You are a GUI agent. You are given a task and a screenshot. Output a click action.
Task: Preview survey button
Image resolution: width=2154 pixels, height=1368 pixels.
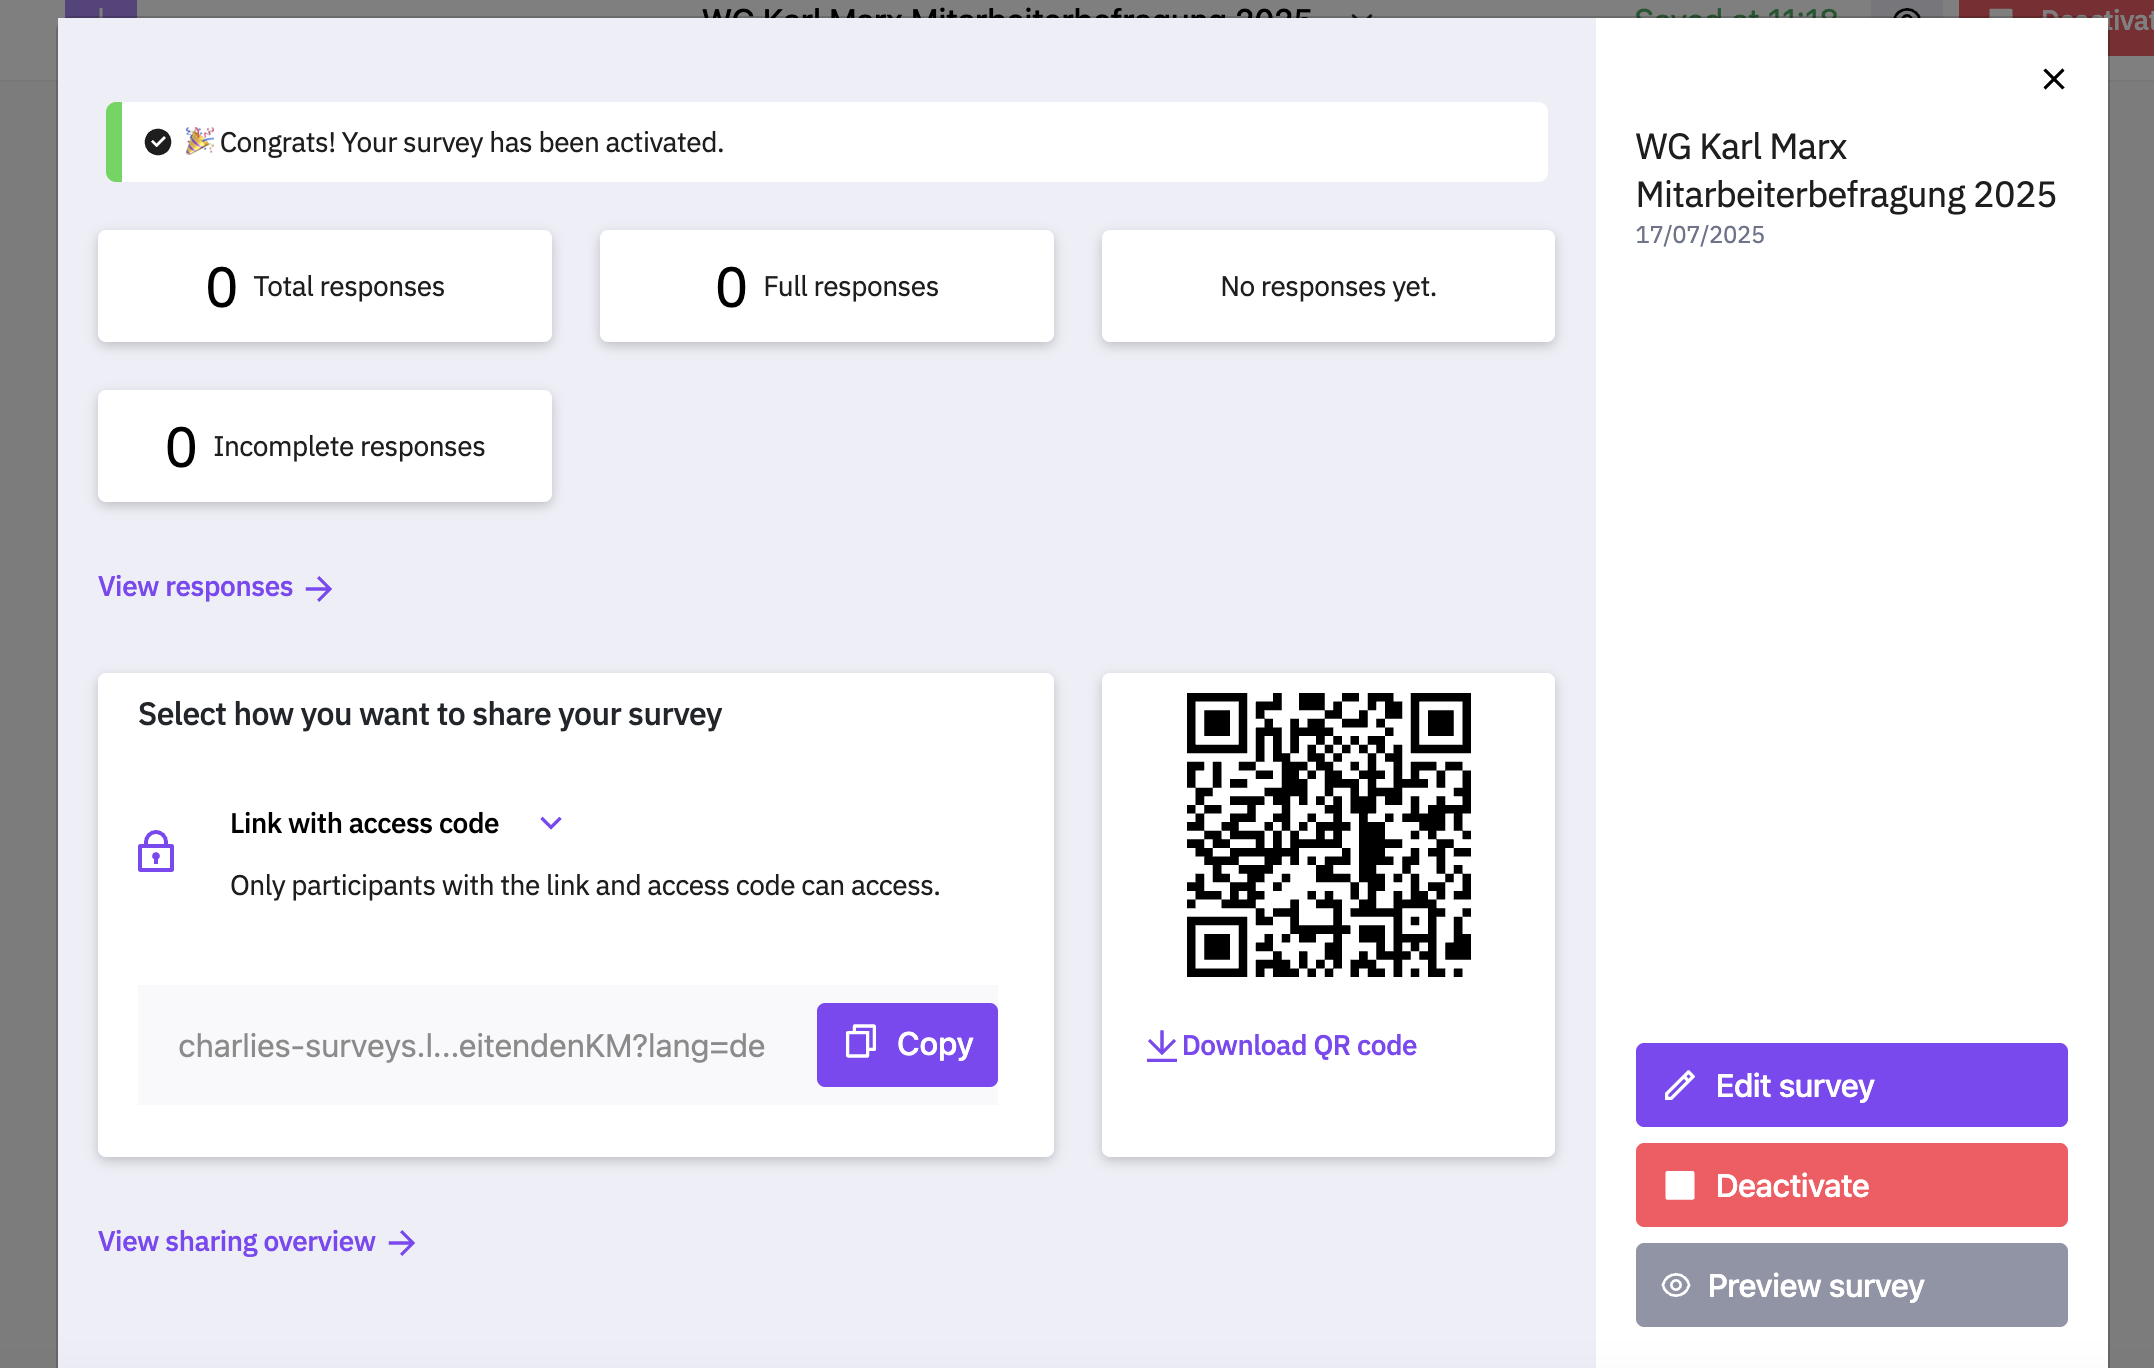click(x=1851, y=1285)
